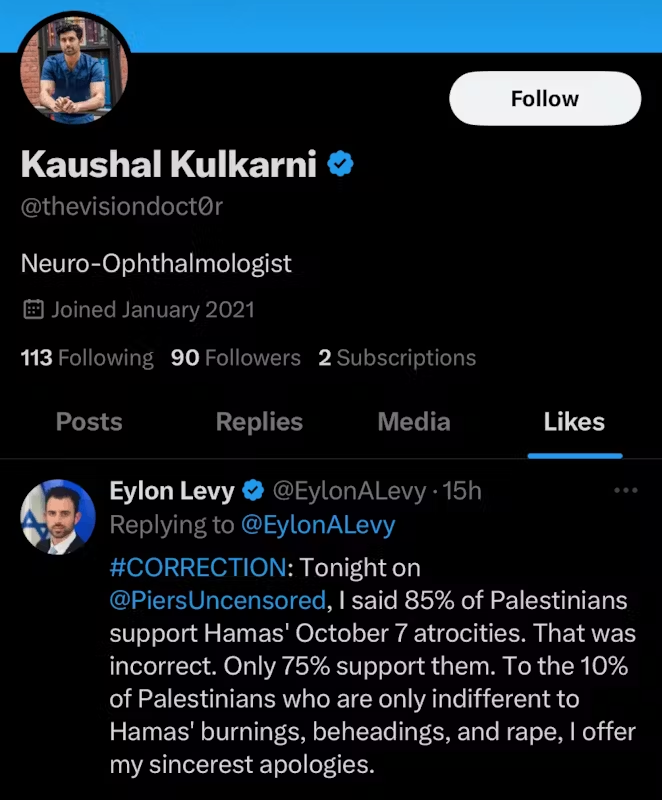Open the 113 Following list
662x800 pixels.
[x=86, y=357]
